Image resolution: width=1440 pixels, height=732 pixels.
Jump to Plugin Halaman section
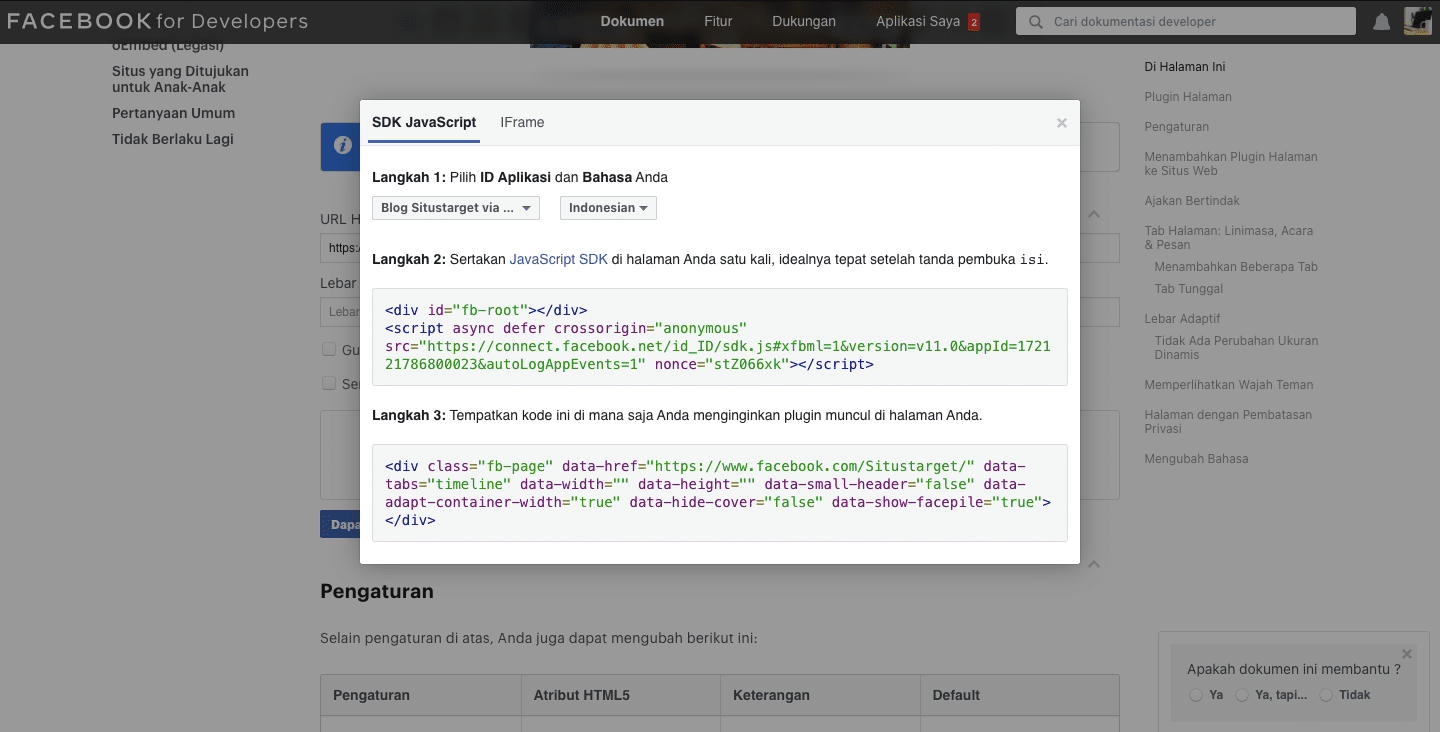pyautogui.click(x=1188, y=97)
